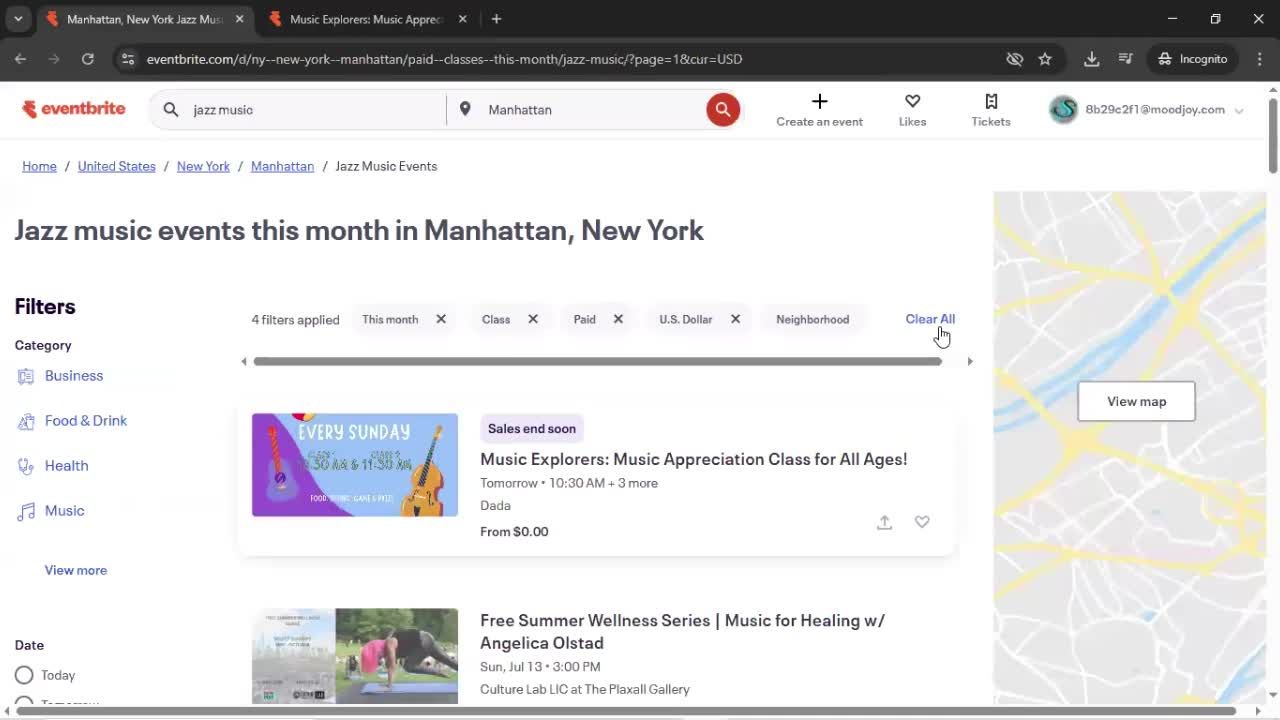Switch to Music Explorers browser tab
Viewport: 1280px width, 720px height.
pyautogui.click(x=369, y=19)
